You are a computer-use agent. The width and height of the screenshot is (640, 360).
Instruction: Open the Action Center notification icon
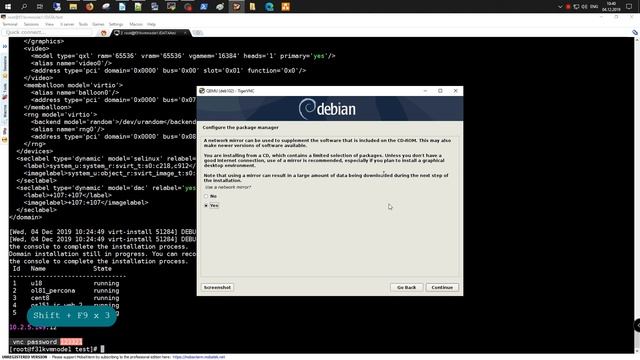[629, 7]
